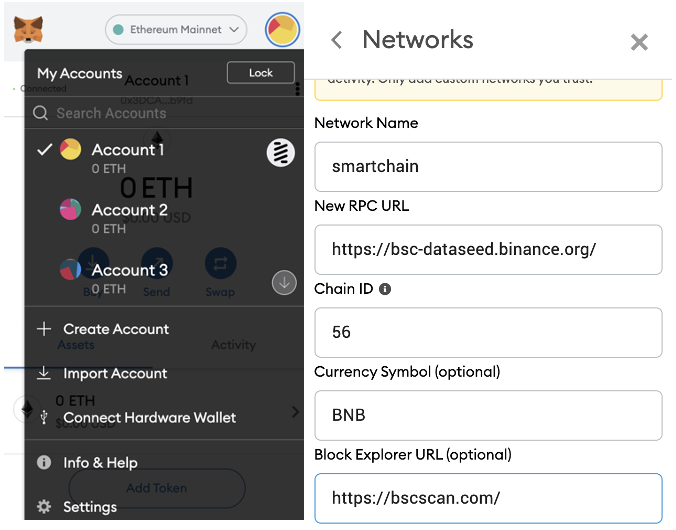Viewport: 676px width, 530px height.
Task: Expand Connect Hardware Wallet chevron
Action: (x=295, y=412)
